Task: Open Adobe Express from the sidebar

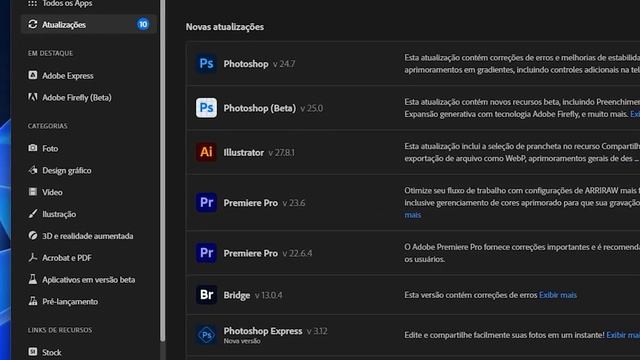Action: coord(68,76)
